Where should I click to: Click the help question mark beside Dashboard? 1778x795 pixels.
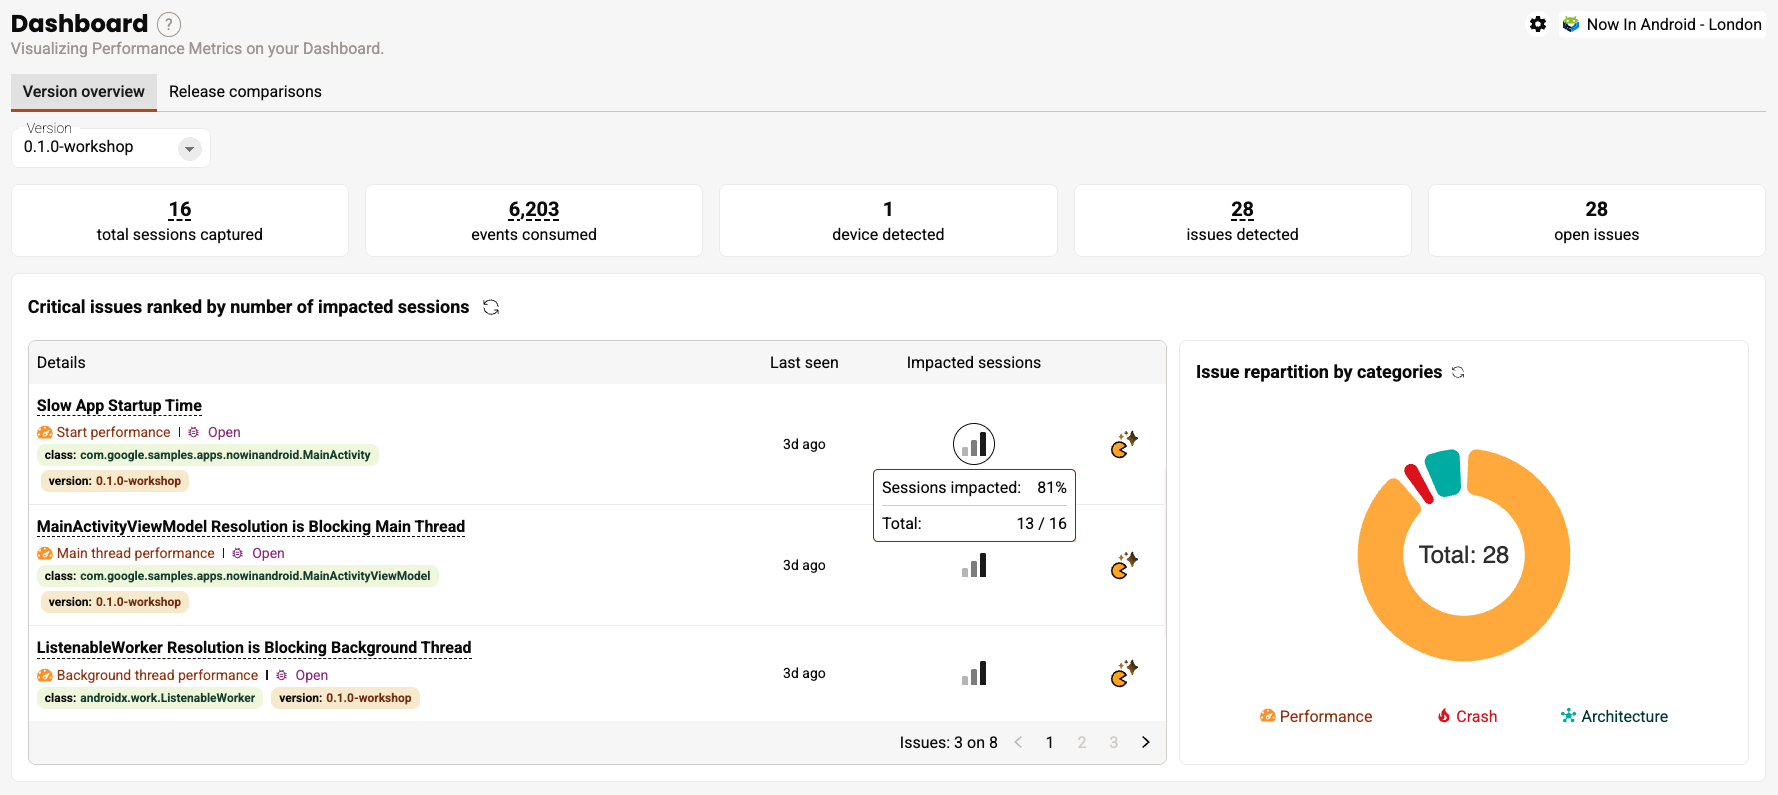170,24
